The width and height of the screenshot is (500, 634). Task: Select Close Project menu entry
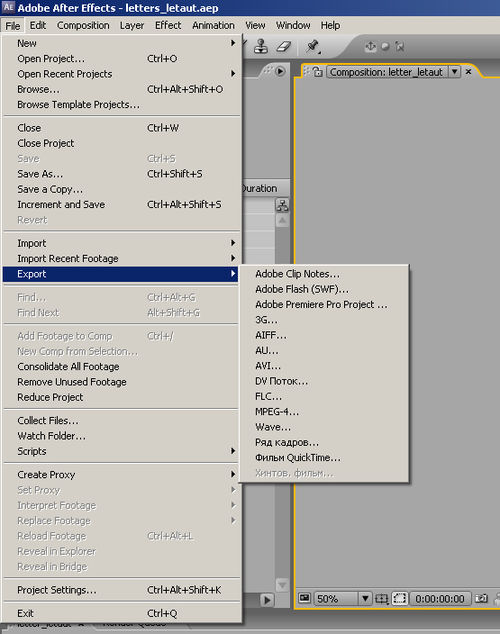point(121,144)
